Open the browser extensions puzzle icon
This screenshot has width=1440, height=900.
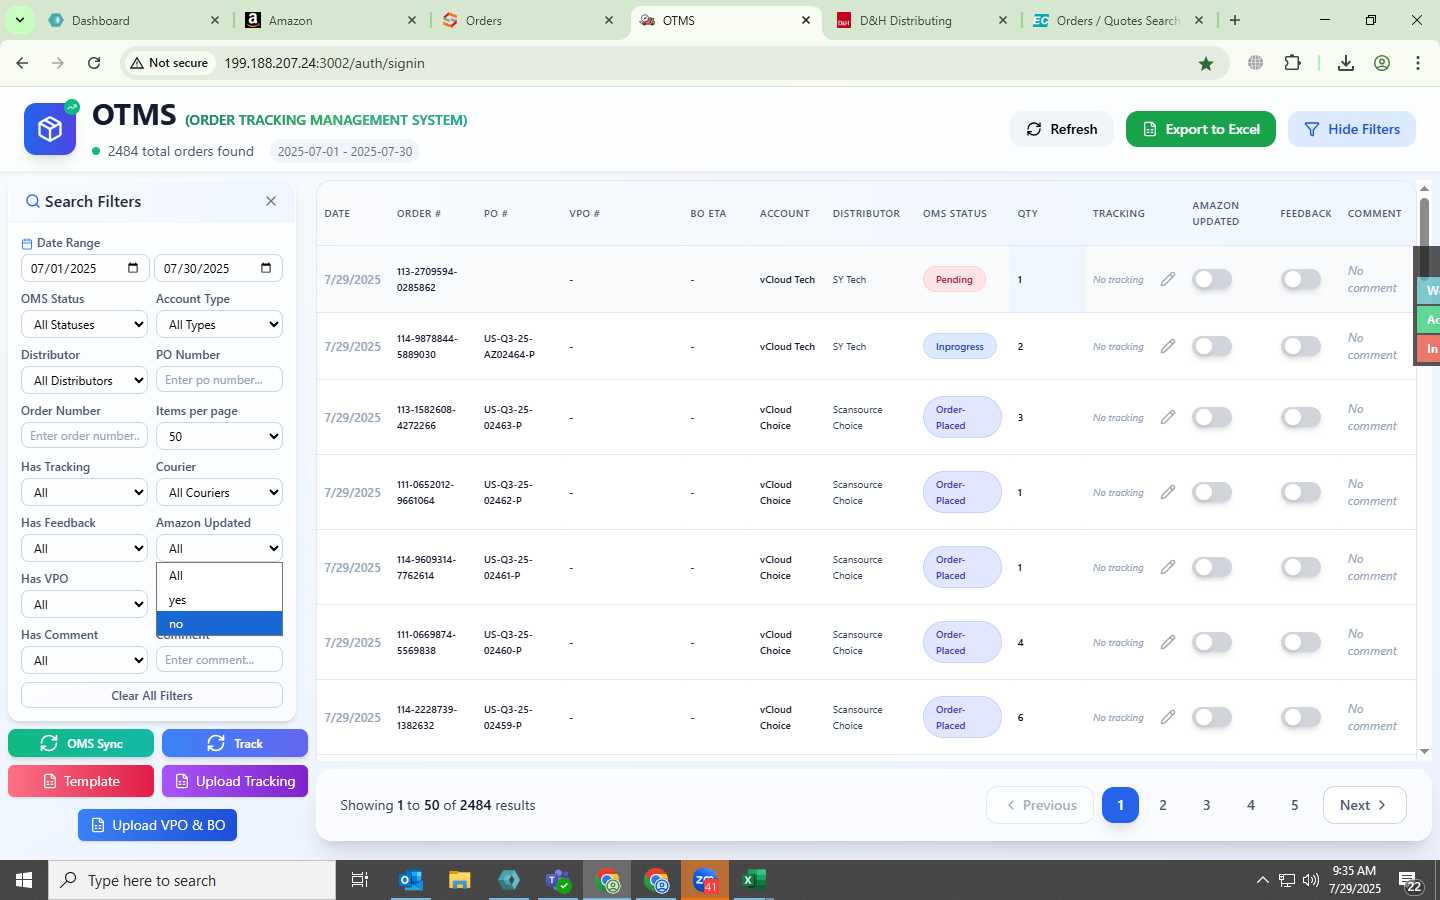1292,63
